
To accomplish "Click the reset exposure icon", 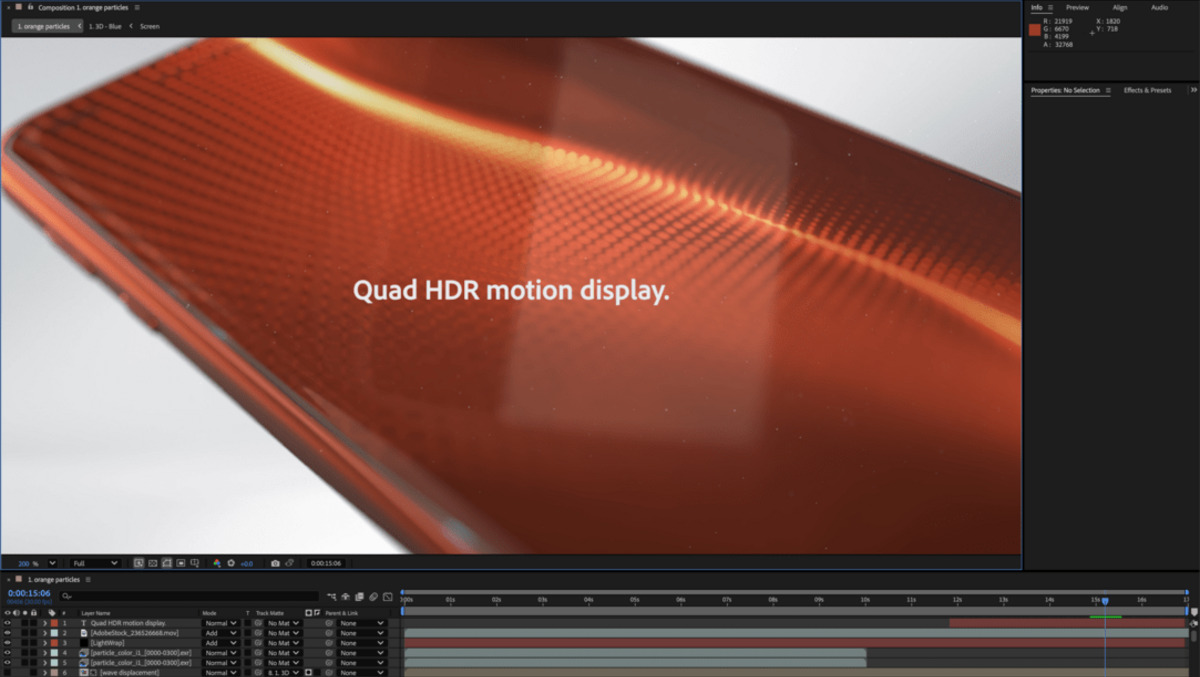I will coord(231,563).
